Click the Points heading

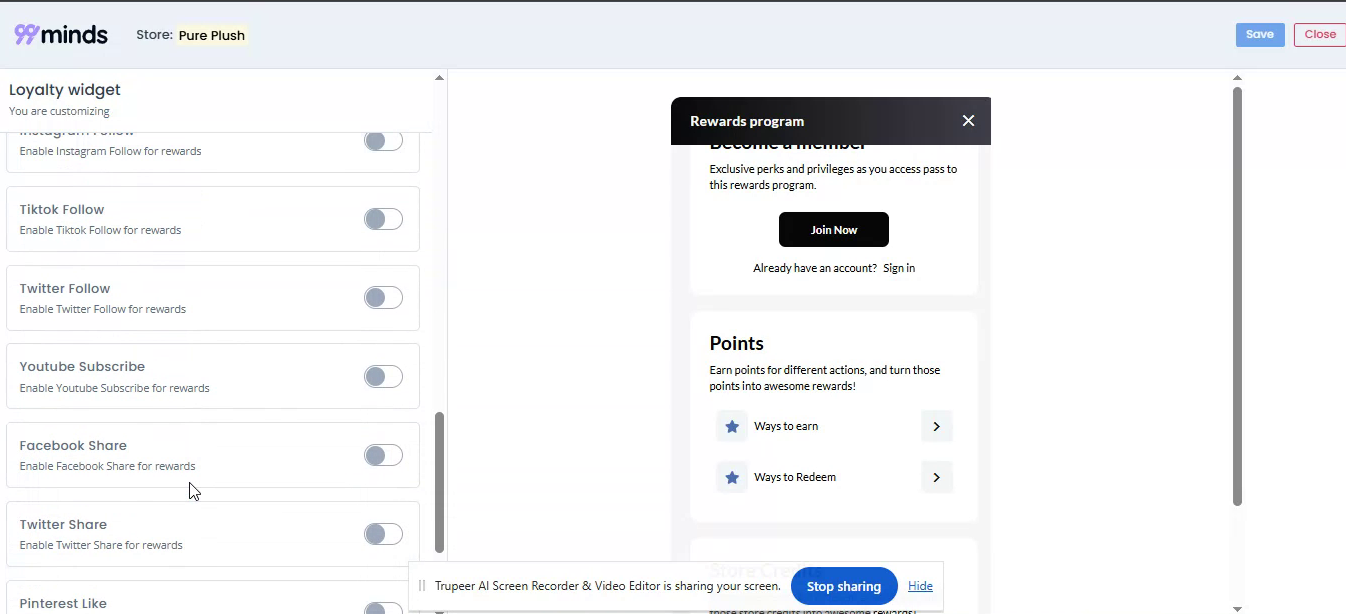(x=737, y=343)
